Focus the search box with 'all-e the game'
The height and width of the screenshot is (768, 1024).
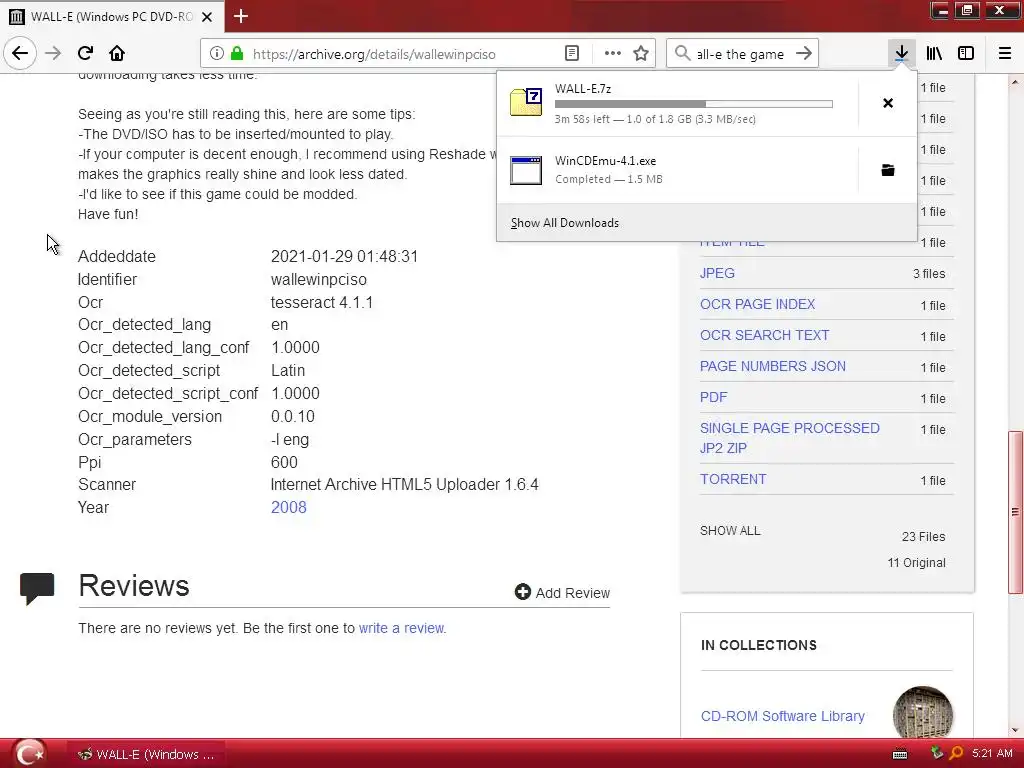pos(740,54)
